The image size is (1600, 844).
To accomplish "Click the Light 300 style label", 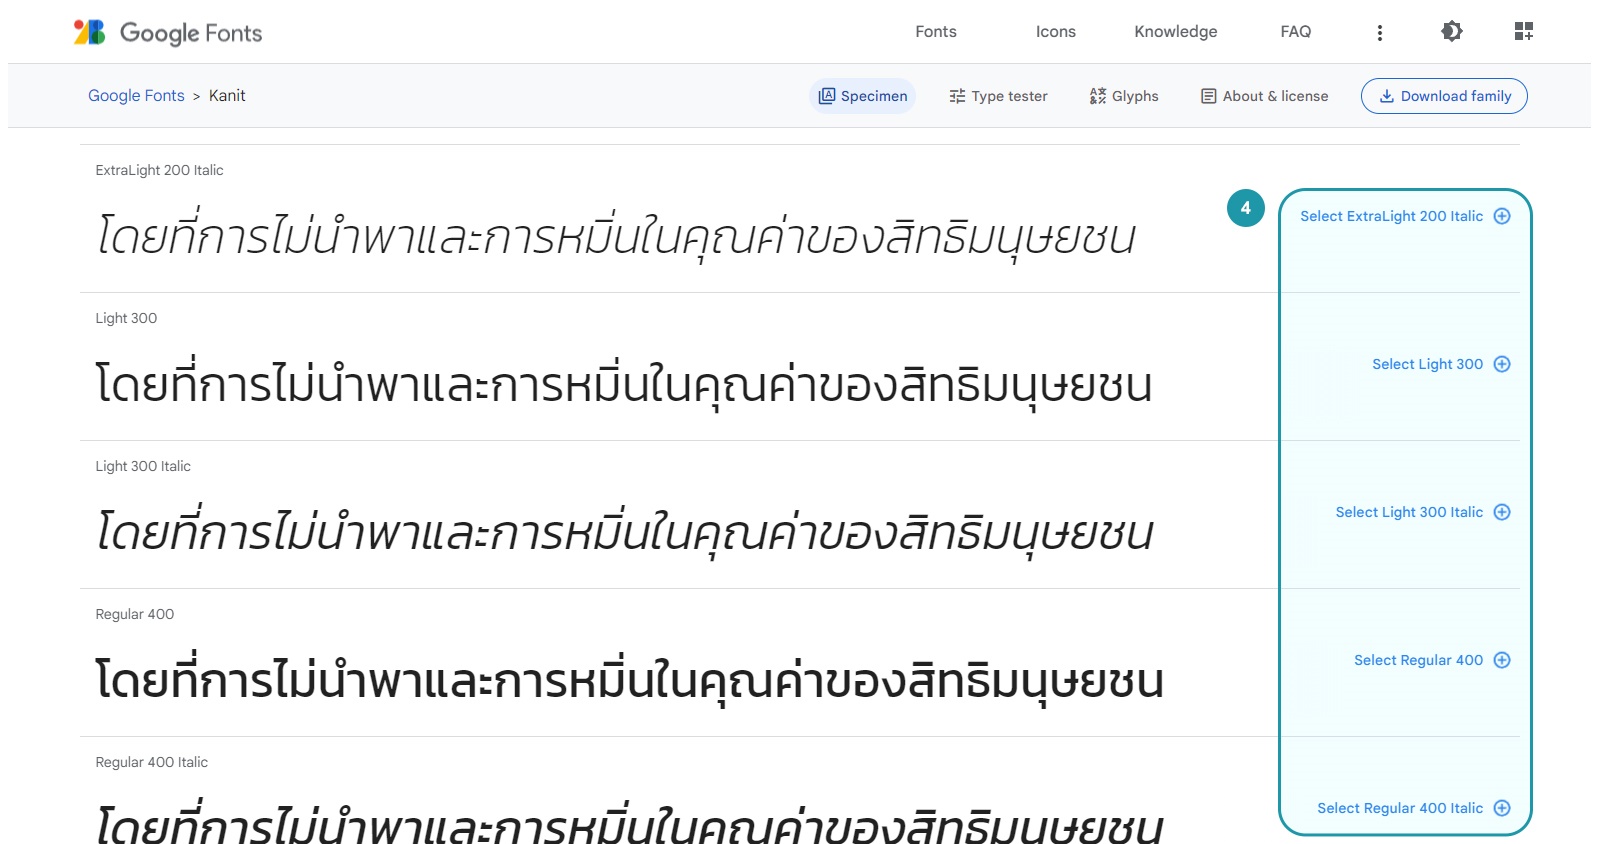I will point(126,318).
